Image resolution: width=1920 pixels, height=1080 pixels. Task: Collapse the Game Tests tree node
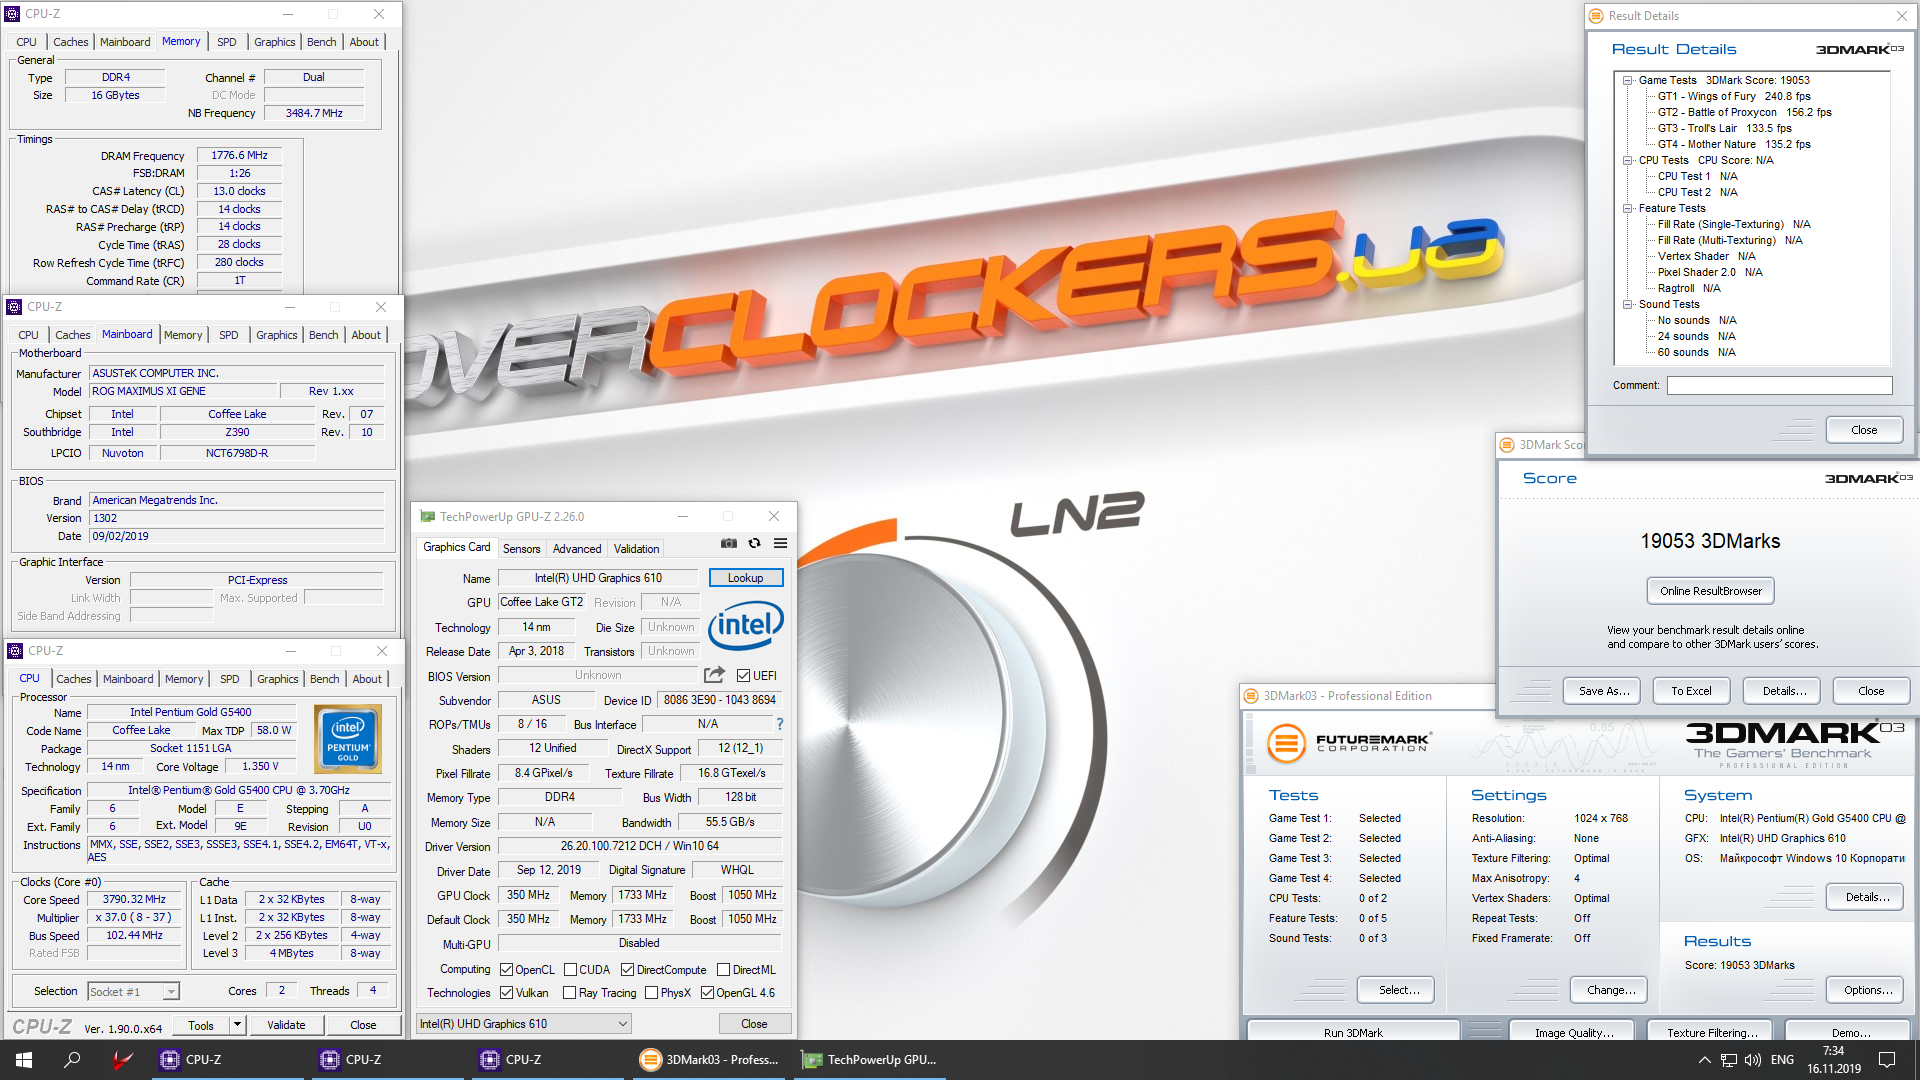point(1627,80)
